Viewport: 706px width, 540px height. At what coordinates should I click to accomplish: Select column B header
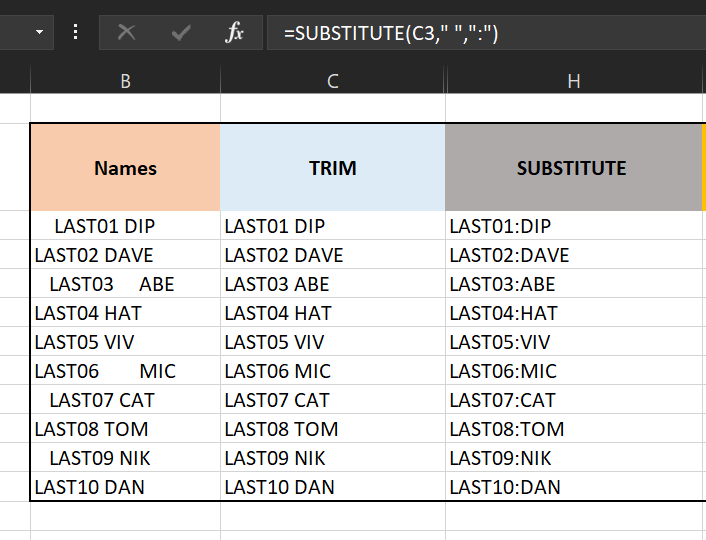[125, 82]
